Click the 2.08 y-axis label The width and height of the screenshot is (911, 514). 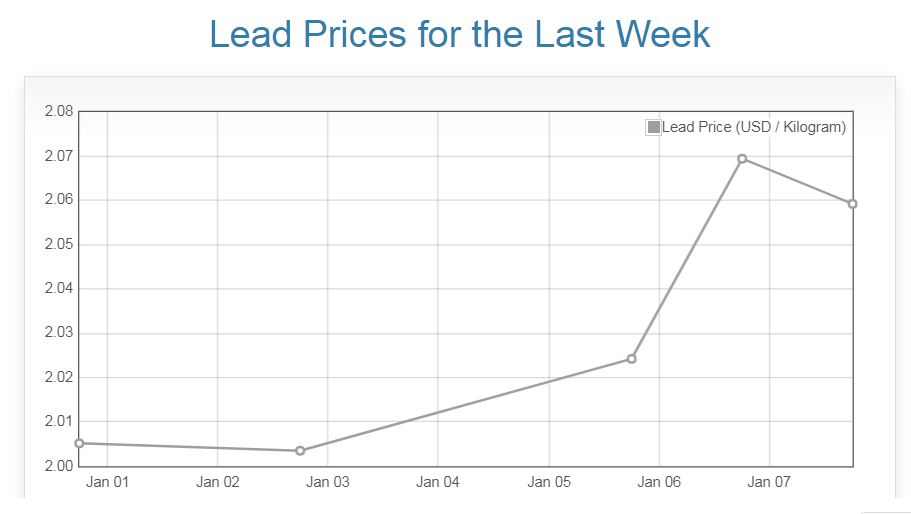(x=59, y=111)
